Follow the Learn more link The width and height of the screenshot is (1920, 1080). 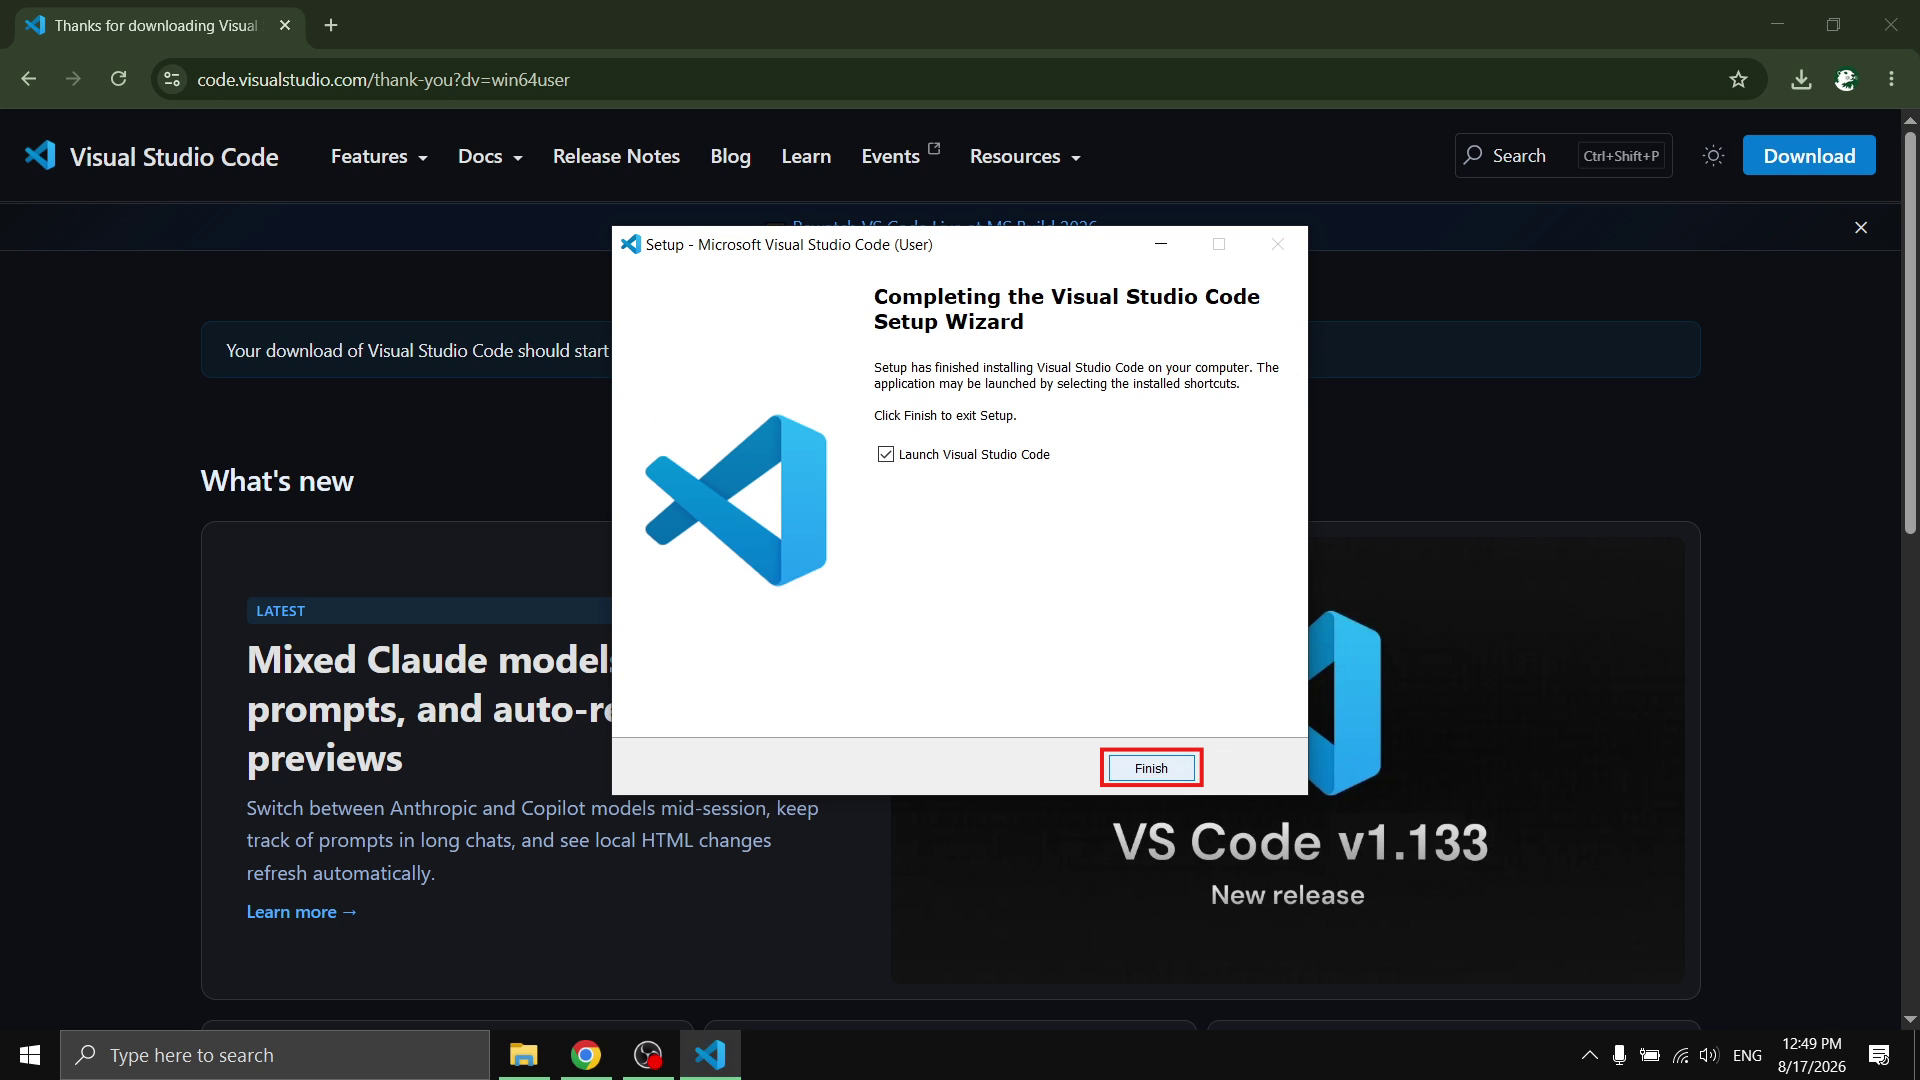(x=302, y=912)
